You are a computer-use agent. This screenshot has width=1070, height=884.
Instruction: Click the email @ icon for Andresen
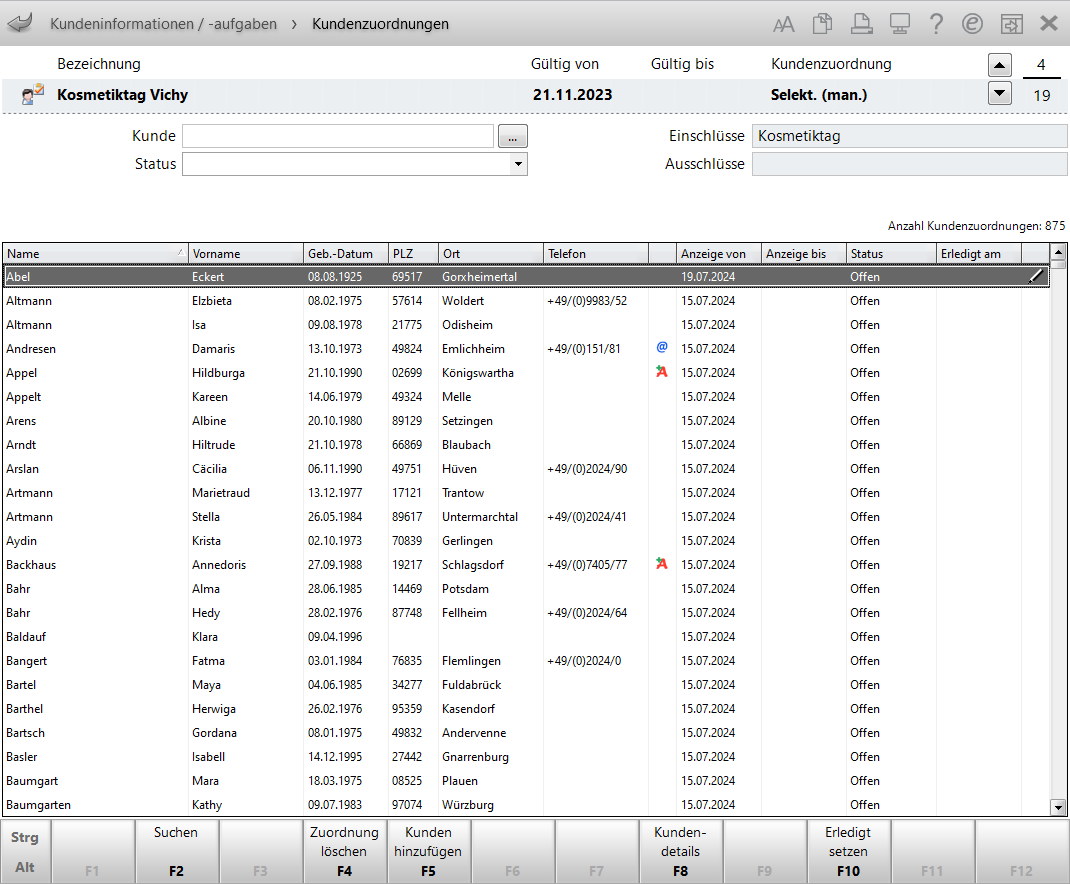[661, 348]
